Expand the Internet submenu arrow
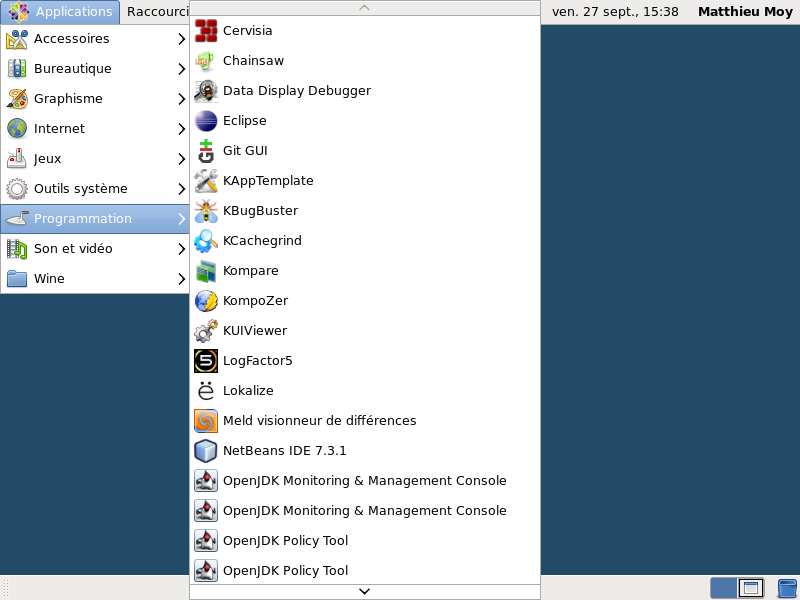800x600 pixels. click(x=181, y=129)
